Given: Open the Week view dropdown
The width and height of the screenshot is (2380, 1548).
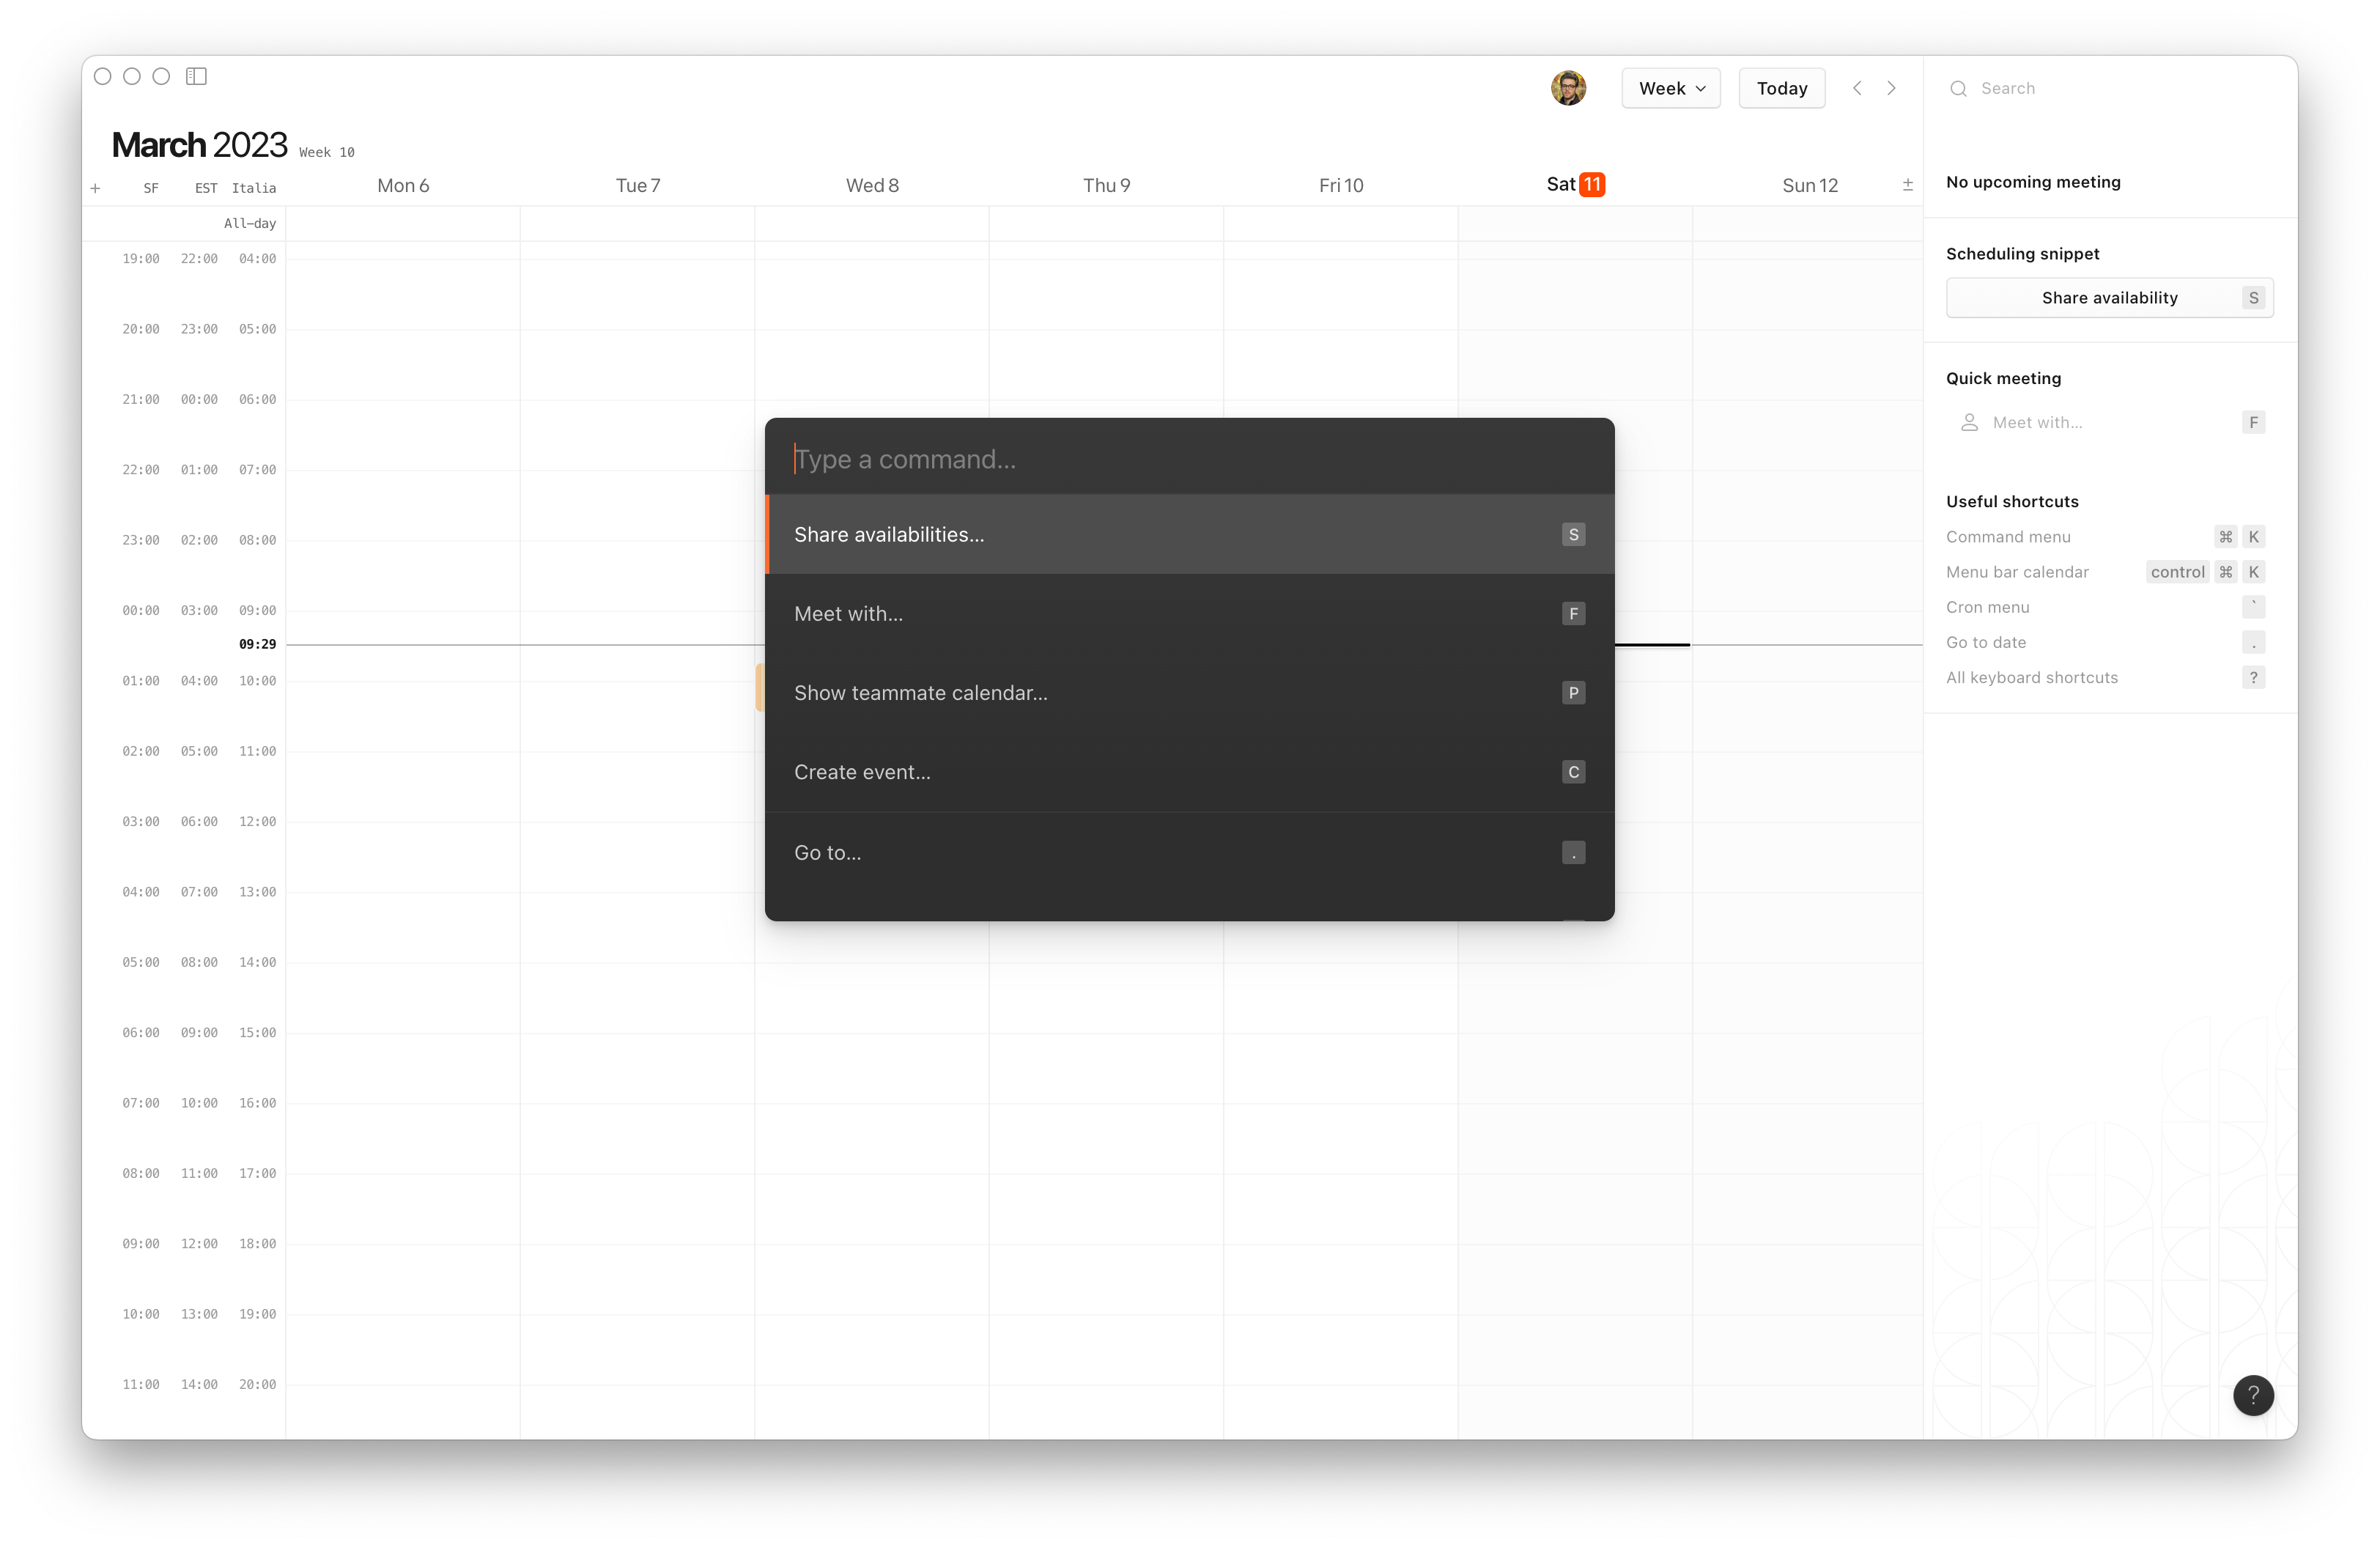Looking at the screenshot, I should [1670, 88].
